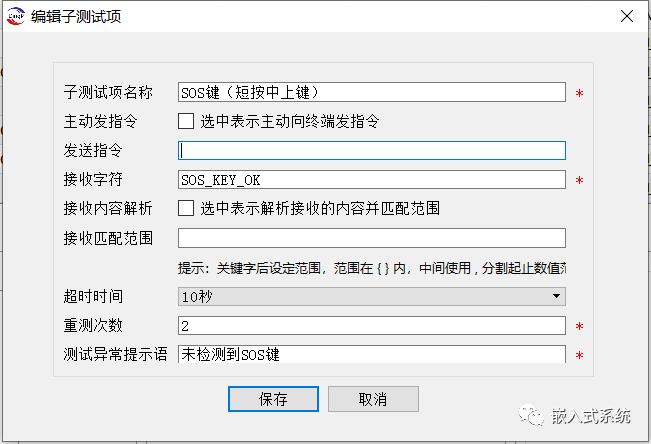Click into the empty 发送指令 input field
This screenshot has width=651, height=444.
tap(372, 150)
